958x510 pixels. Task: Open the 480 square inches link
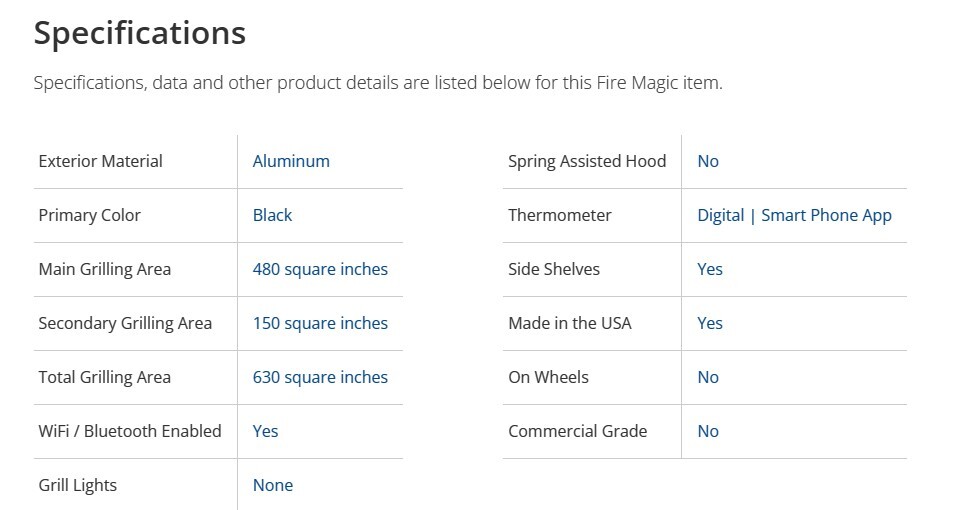(320, 269)
